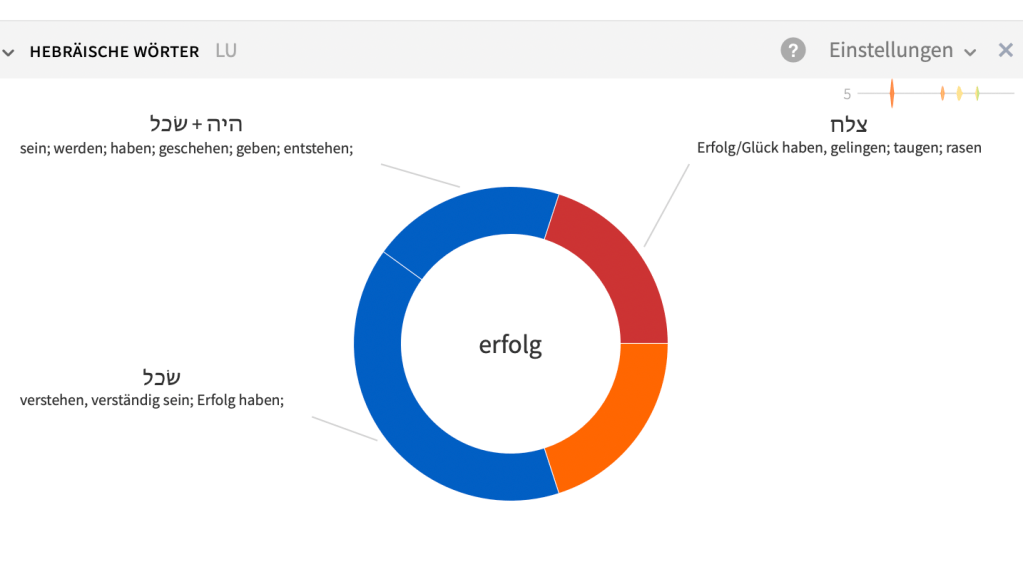
Task: Click the LU label in header
Action: [226, 50]
